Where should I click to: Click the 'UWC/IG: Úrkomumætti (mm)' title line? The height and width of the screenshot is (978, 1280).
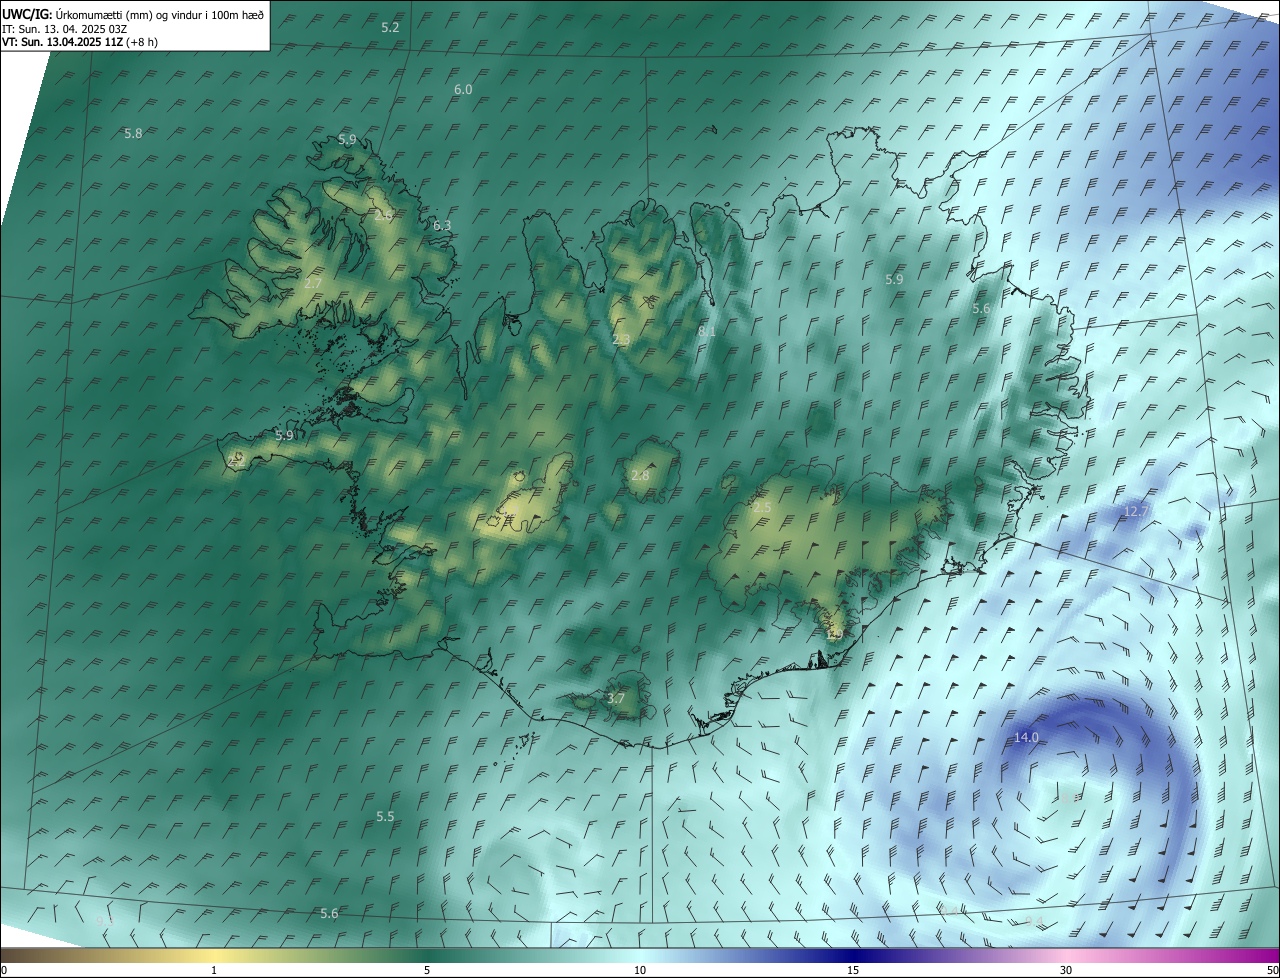[x=133, y=15]
